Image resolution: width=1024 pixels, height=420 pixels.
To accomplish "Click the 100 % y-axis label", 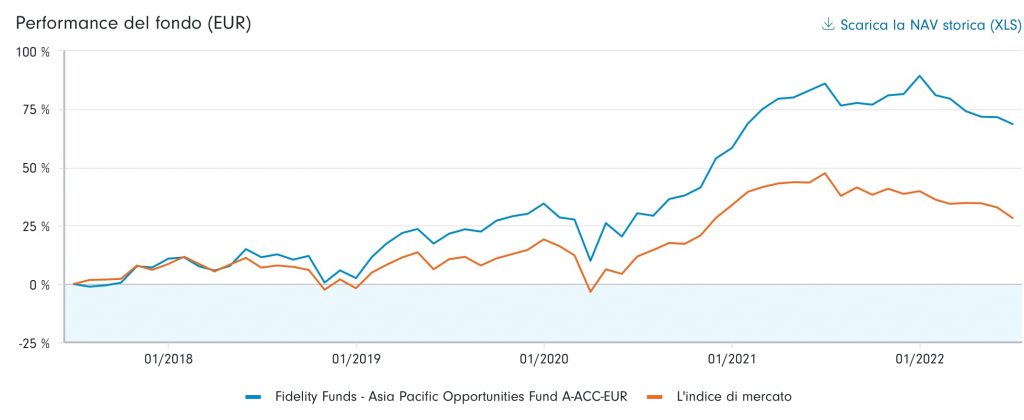I will point(32,52).
